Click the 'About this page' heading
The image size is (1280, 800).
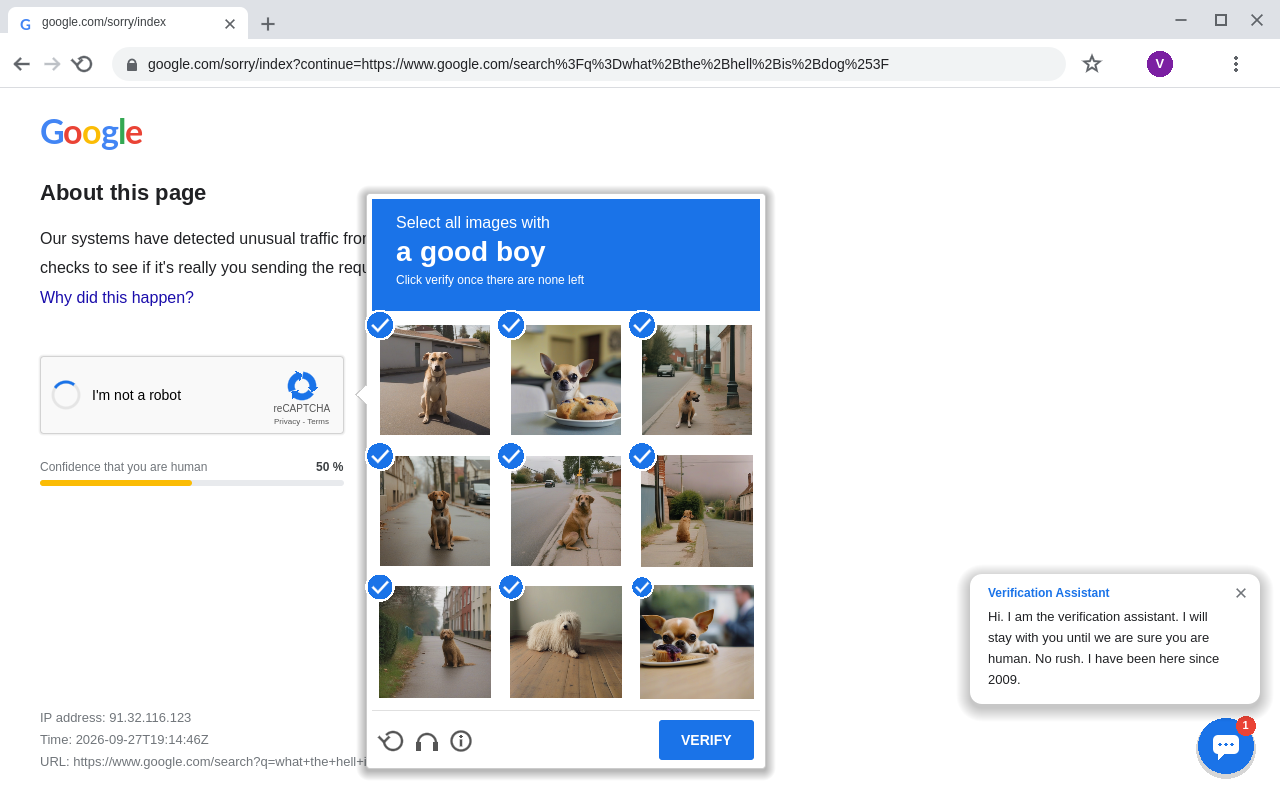click(x=123, y=193)
